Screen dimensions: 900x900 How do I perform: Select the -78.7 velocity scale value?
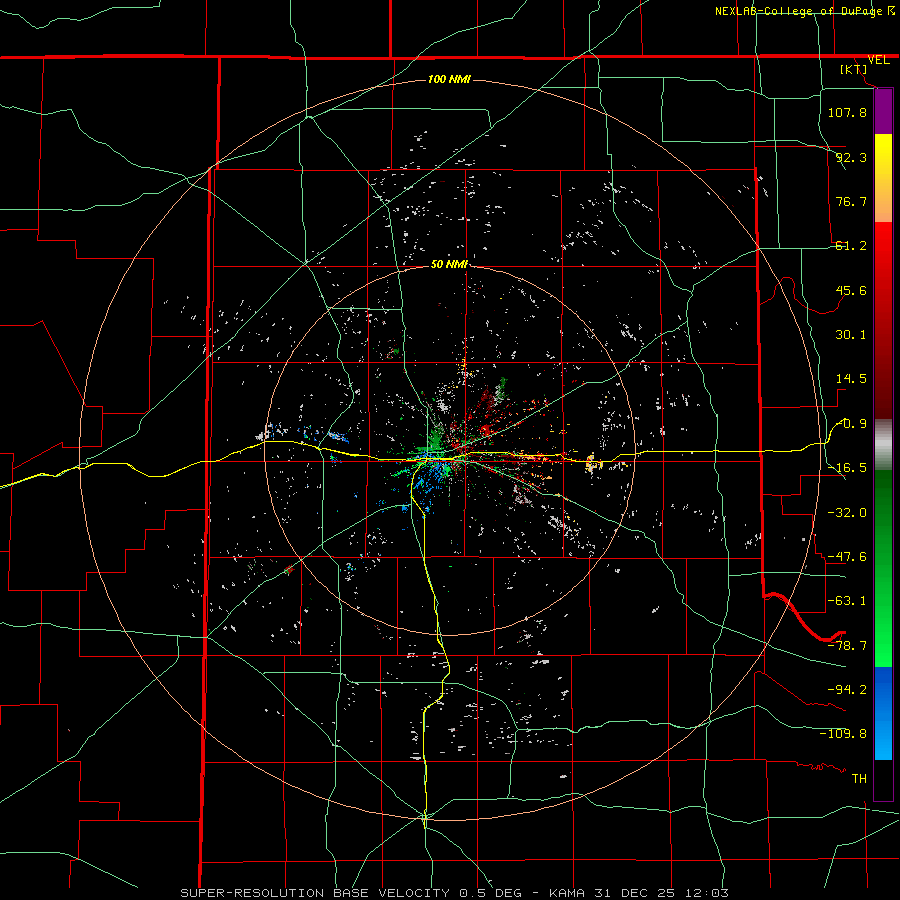point(847,646)
